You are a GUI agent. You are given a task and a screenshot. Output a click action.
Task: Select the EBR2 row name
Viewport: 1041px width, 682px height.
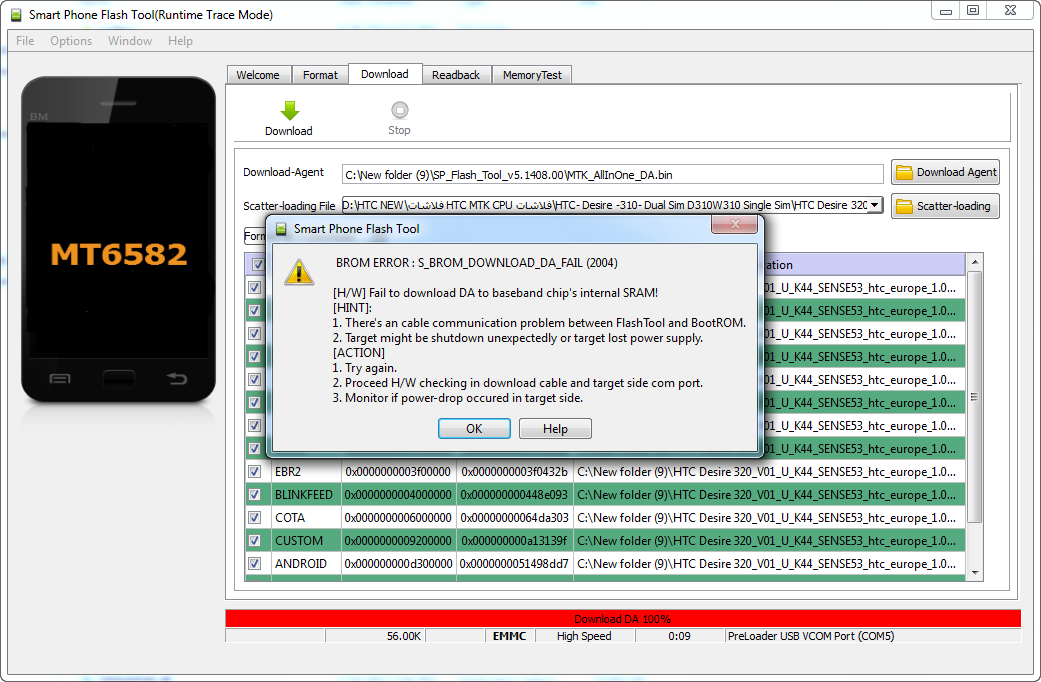click(288, 471)
